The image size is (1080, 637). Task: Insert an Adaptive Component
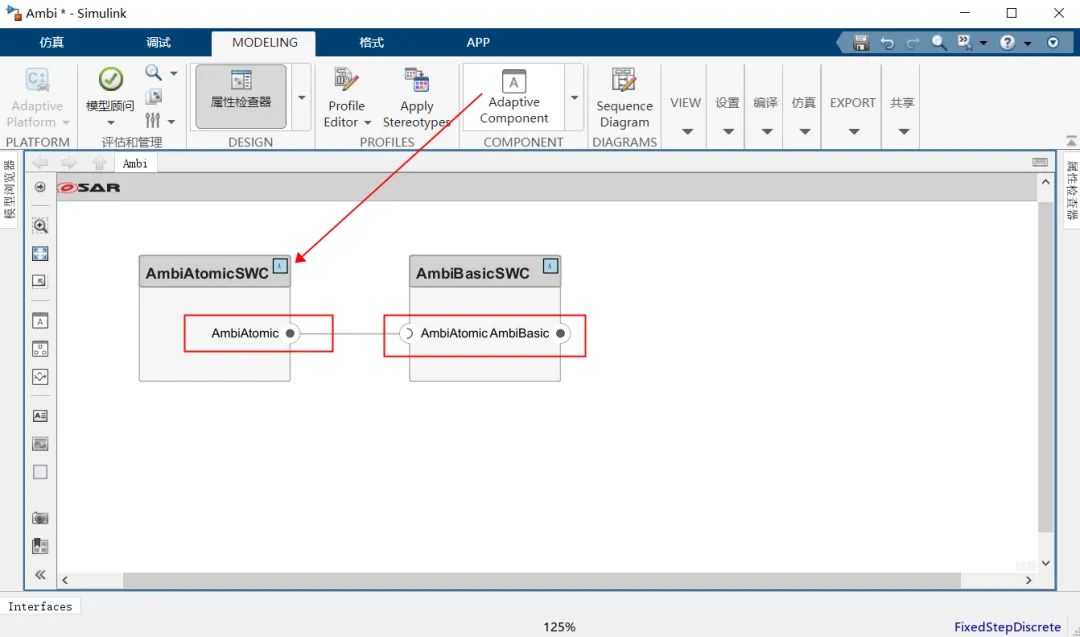pos(514,96)
